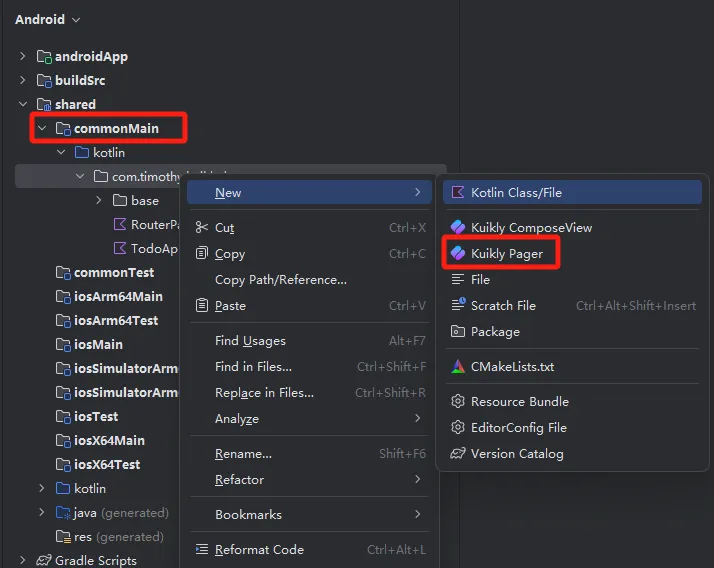Click the Kuikly ComposeView logo icon
Viewport: 714px width, 568px height.
(458, 227)
